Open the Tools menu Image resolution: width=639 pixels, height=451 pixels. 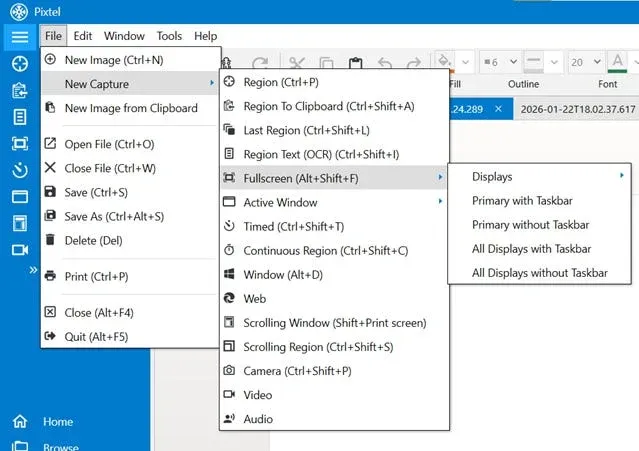(x=169, y=36)
